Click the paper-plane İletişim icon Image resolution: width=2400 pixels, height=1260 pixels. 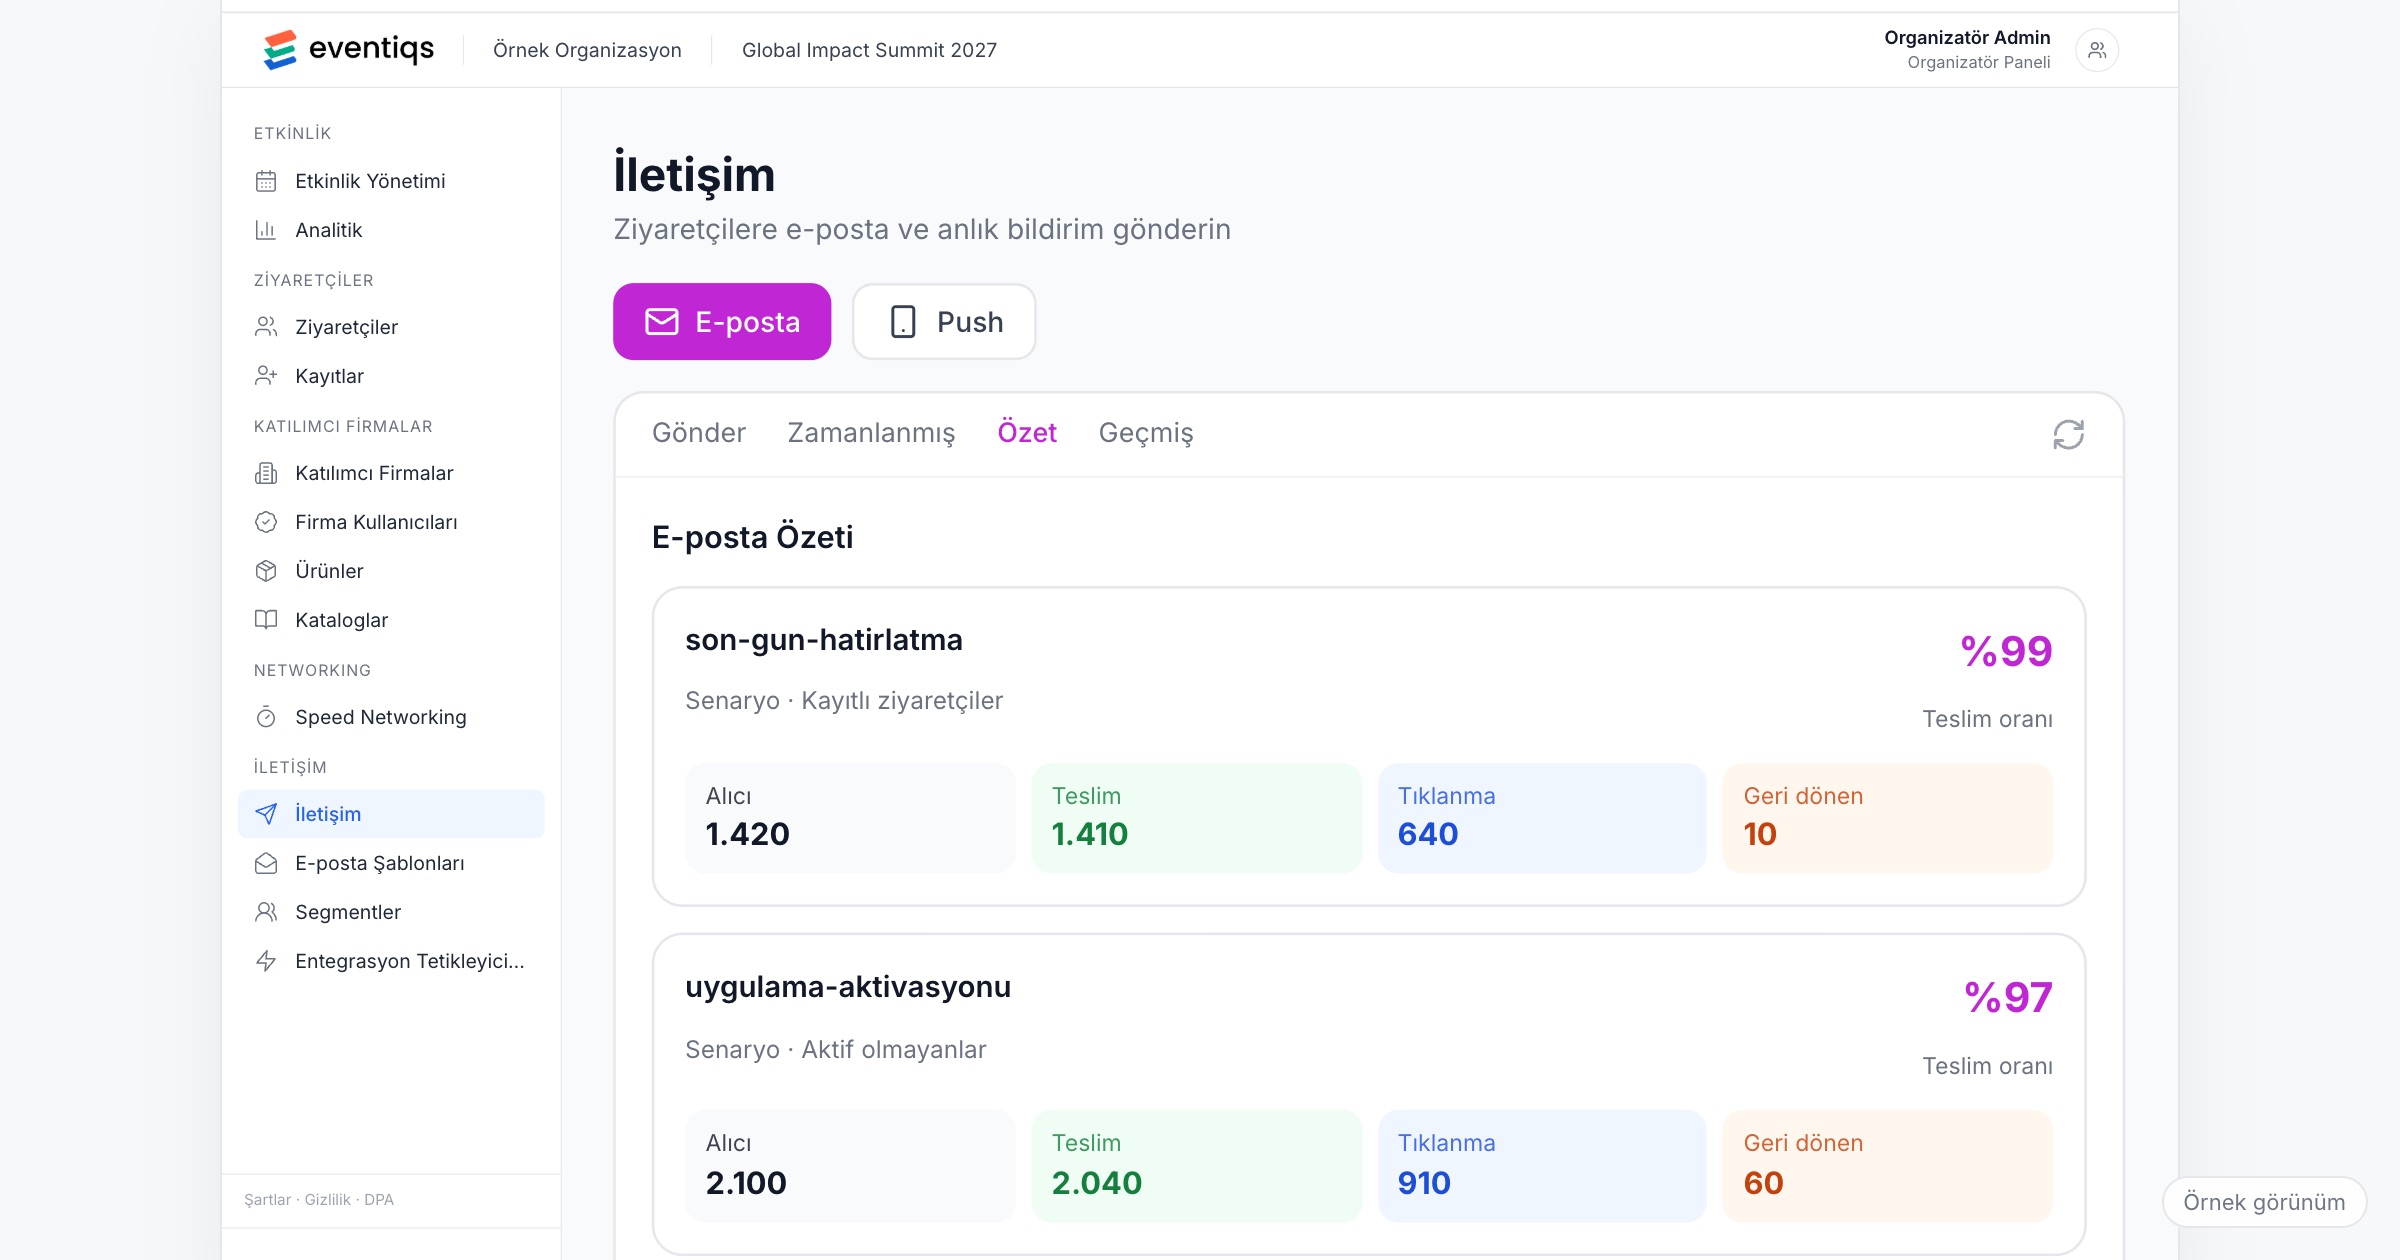coord(266,814)
